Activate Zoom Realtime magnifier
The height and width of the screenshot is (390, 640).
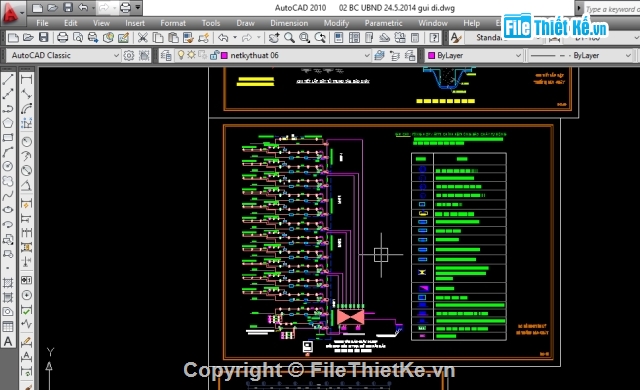289,38
